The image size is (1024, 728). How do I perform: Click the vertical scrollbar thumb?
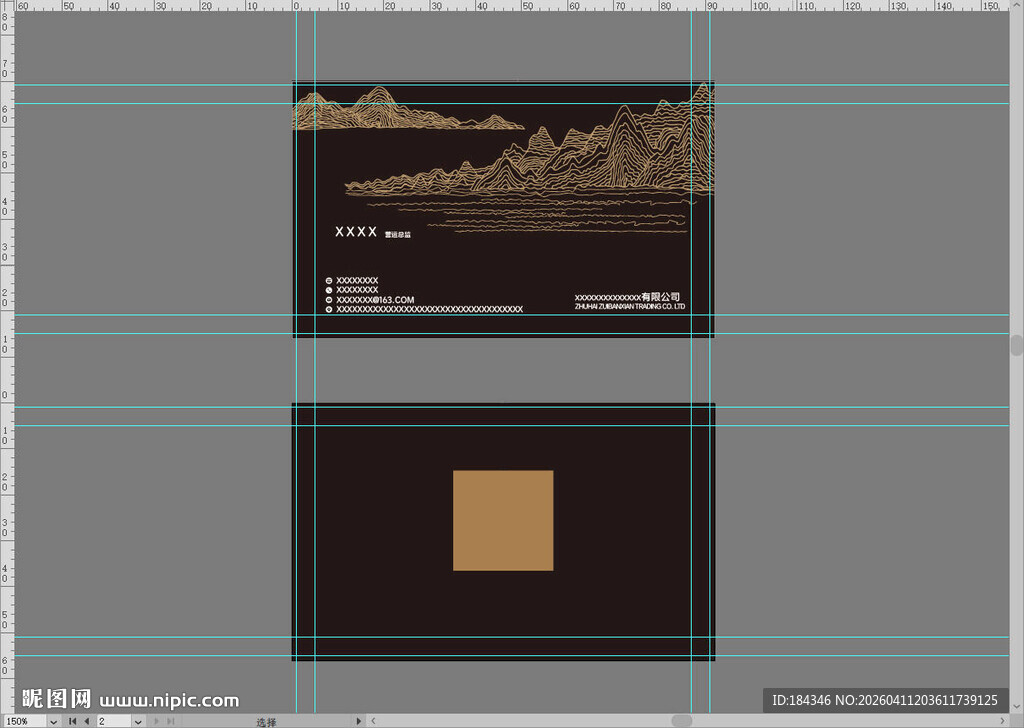pos(1017,345)
